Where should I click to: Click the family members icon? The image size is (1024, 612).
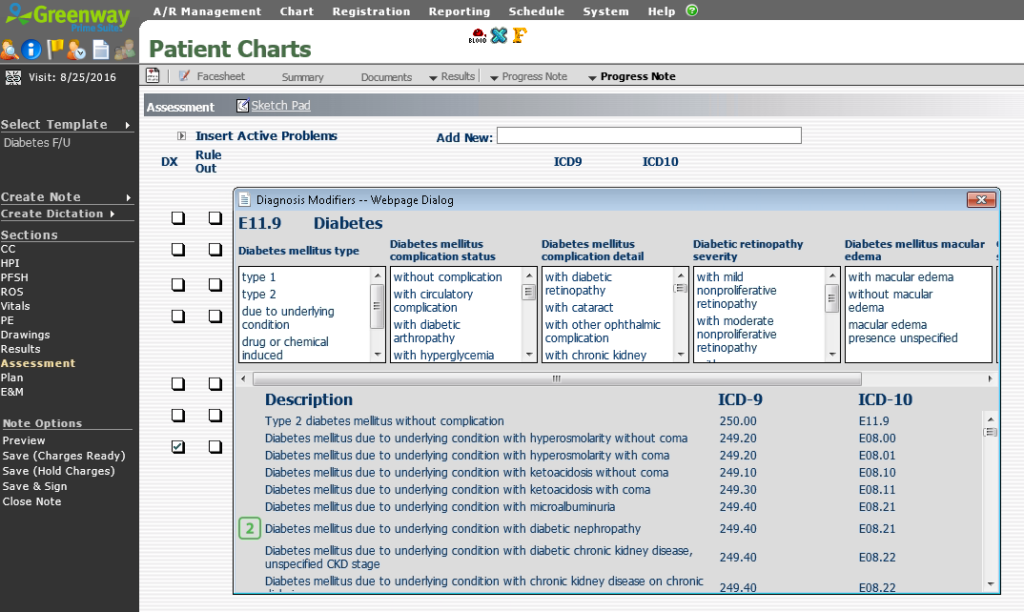(123, 49)
